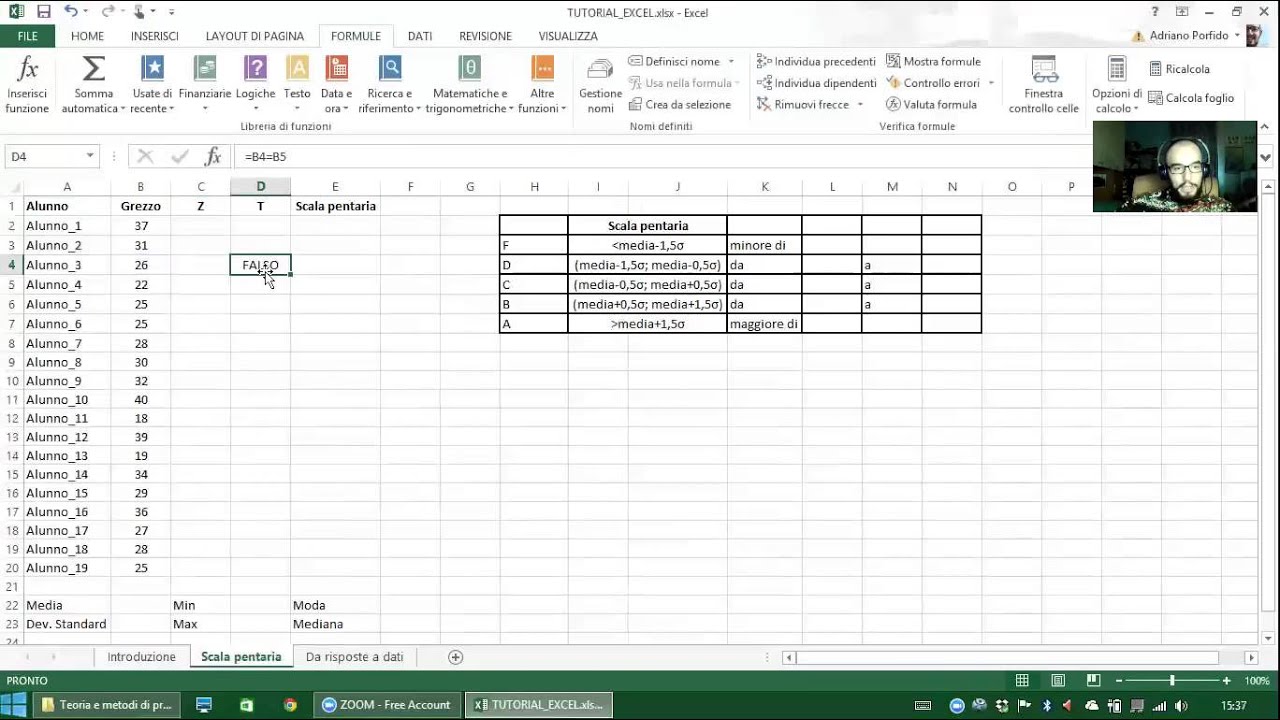Open Chrome from the taskbar

tap(290, 705)
